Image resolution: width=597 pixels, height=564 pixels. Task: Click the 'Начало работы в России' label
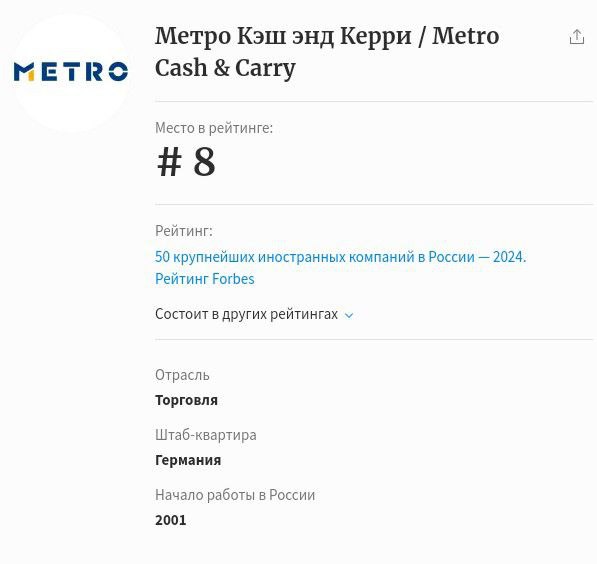235,495
